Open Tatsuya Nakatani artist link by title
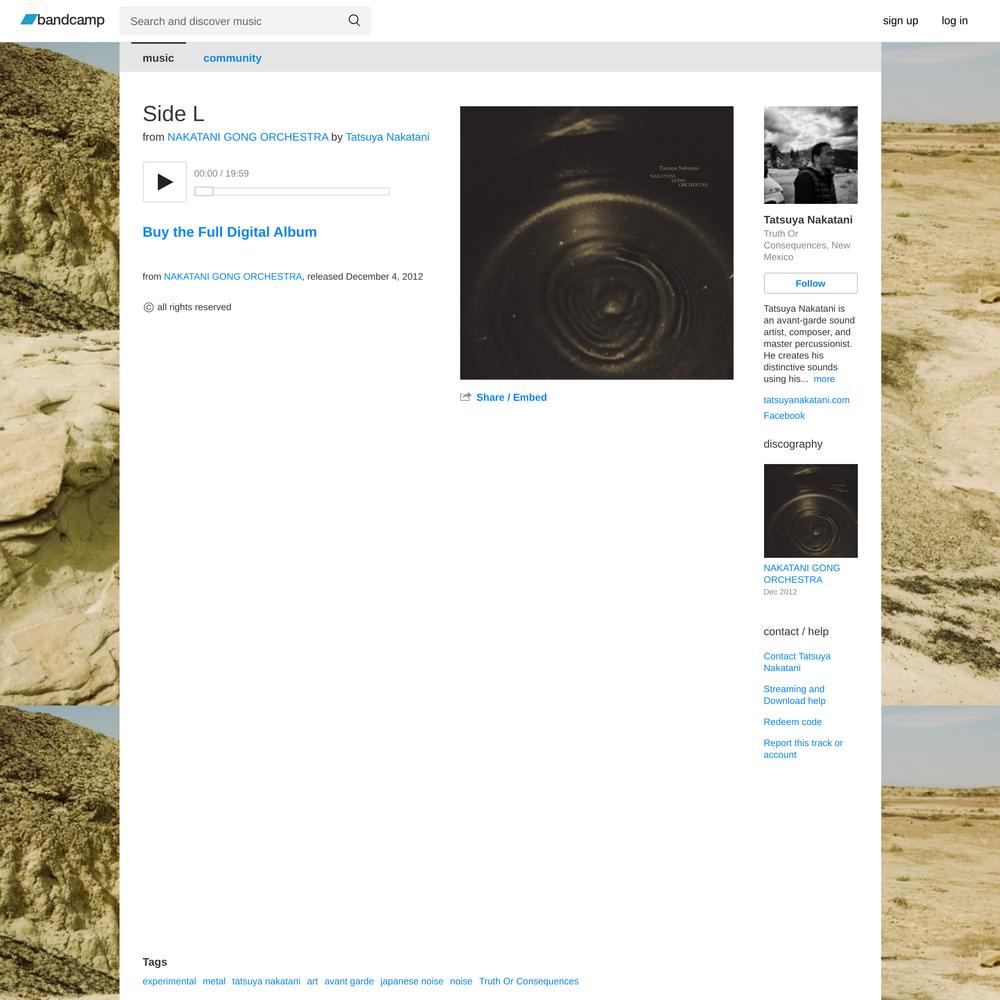This screenshot has height=1000, width=1000. [x=387, y=137]
